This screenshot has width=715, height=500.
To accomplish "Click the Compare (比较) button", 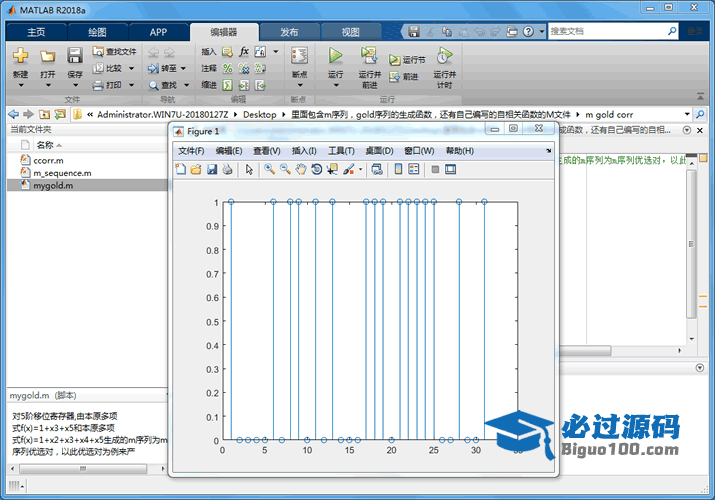I will pos(108,69).
